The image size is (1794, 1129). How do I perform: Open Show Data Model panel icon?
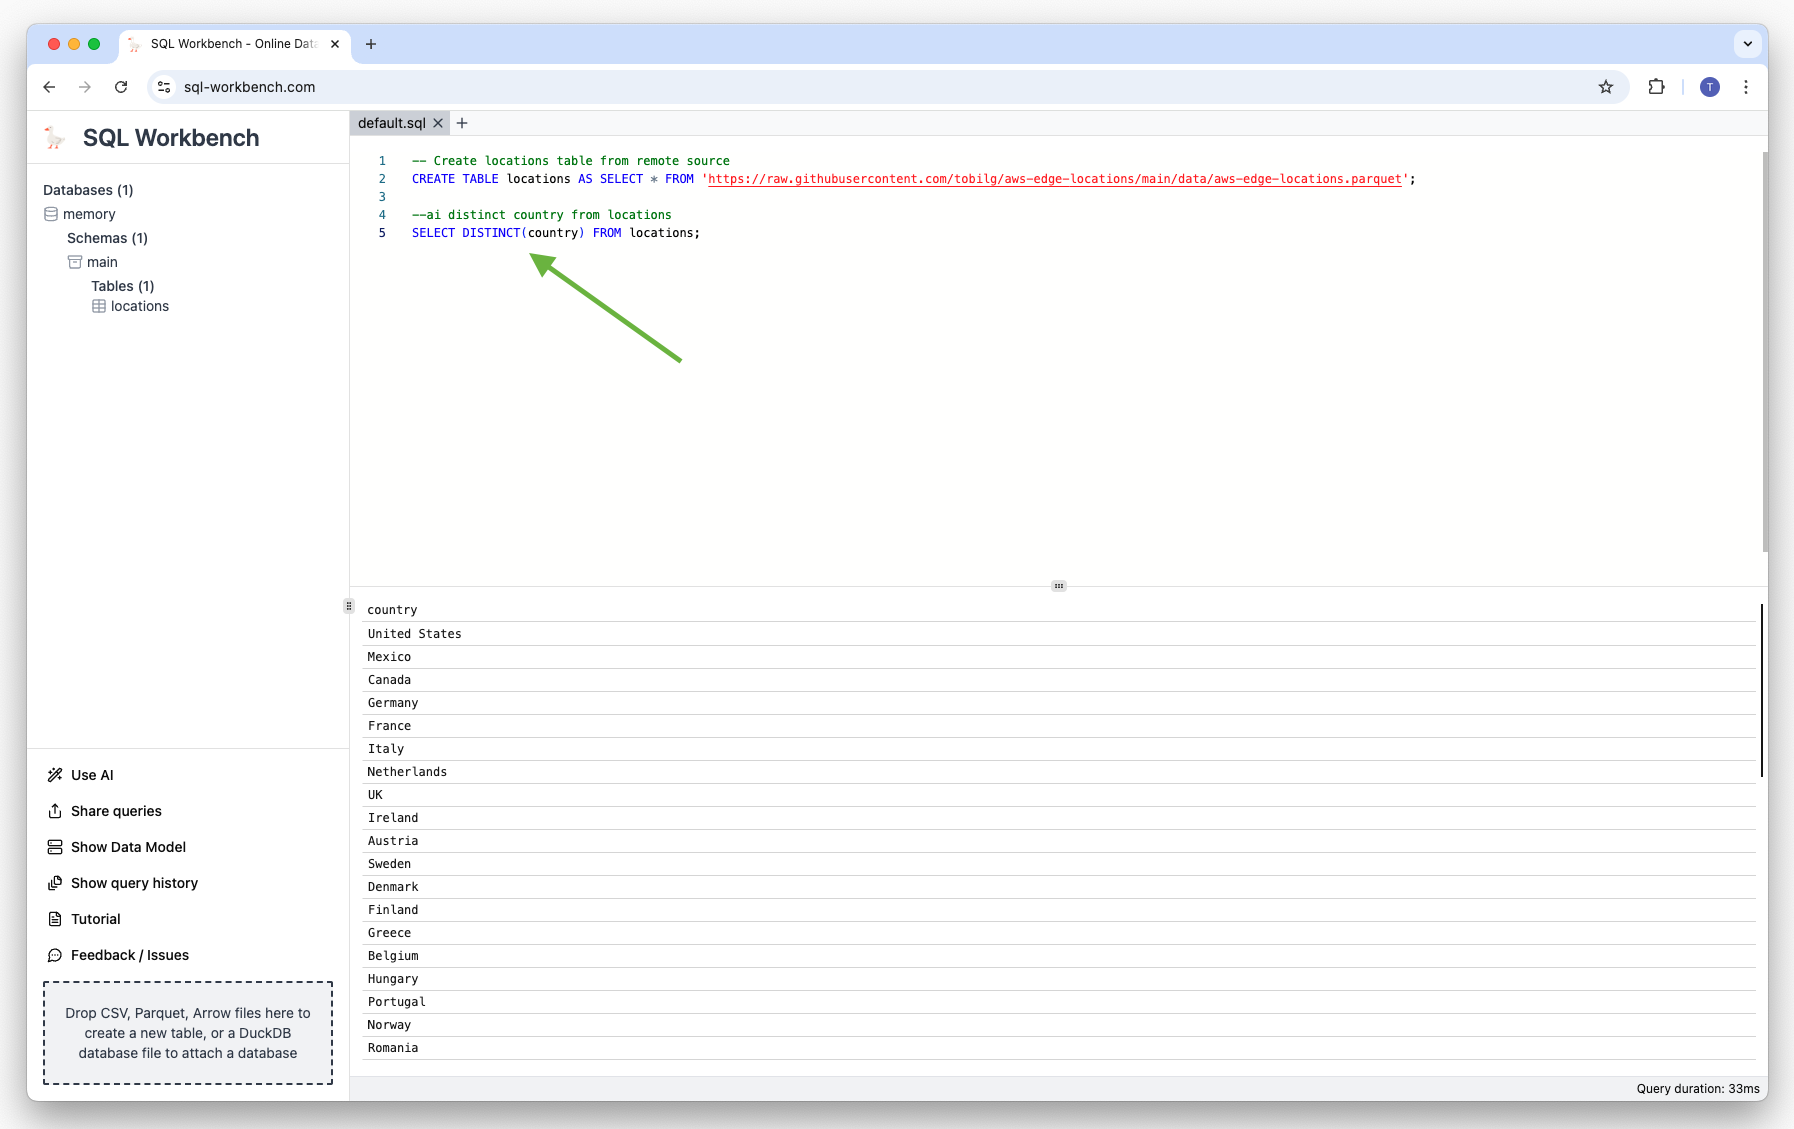pos(55,847)
